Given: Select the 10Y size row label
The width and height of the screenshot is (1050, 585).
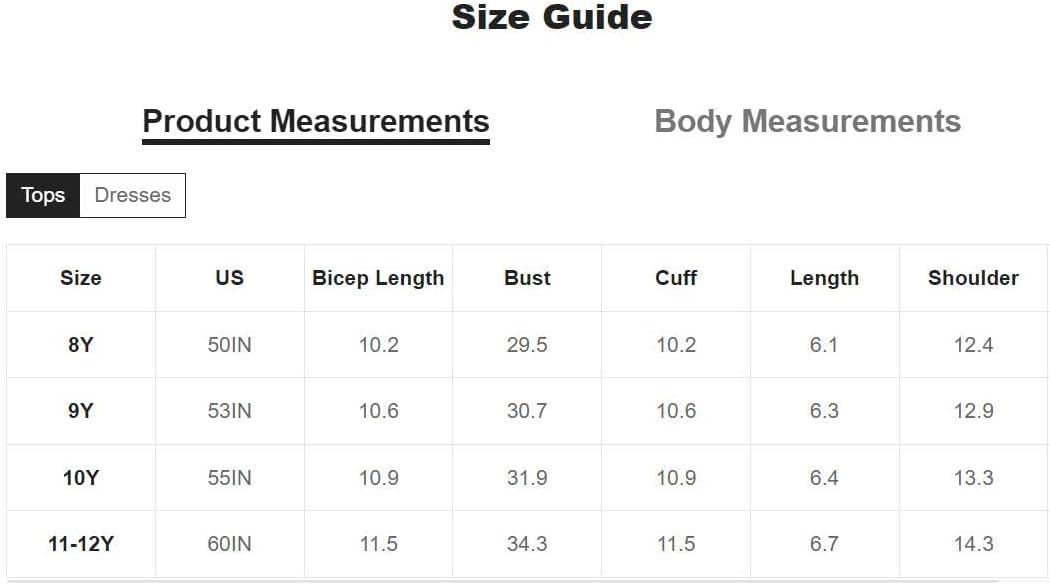Looking at the screenshot, I should click(x=81, y=478).
